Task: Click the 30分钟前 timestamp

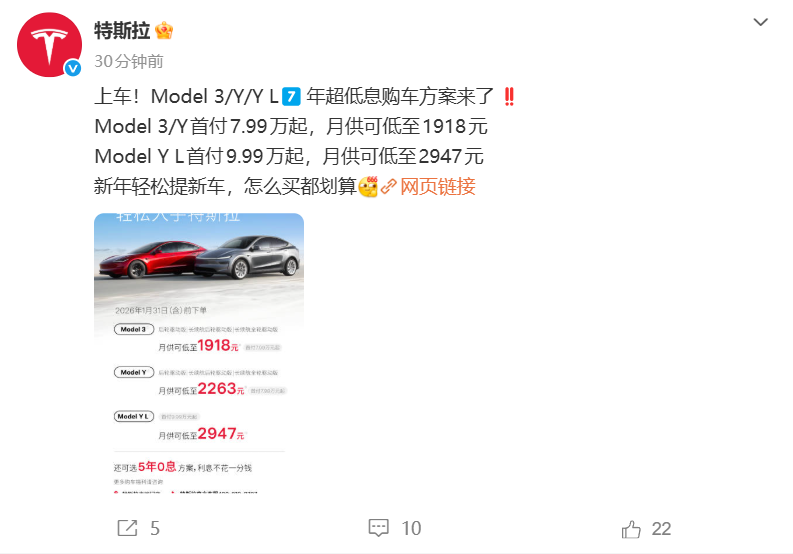Action: (128, 62)
